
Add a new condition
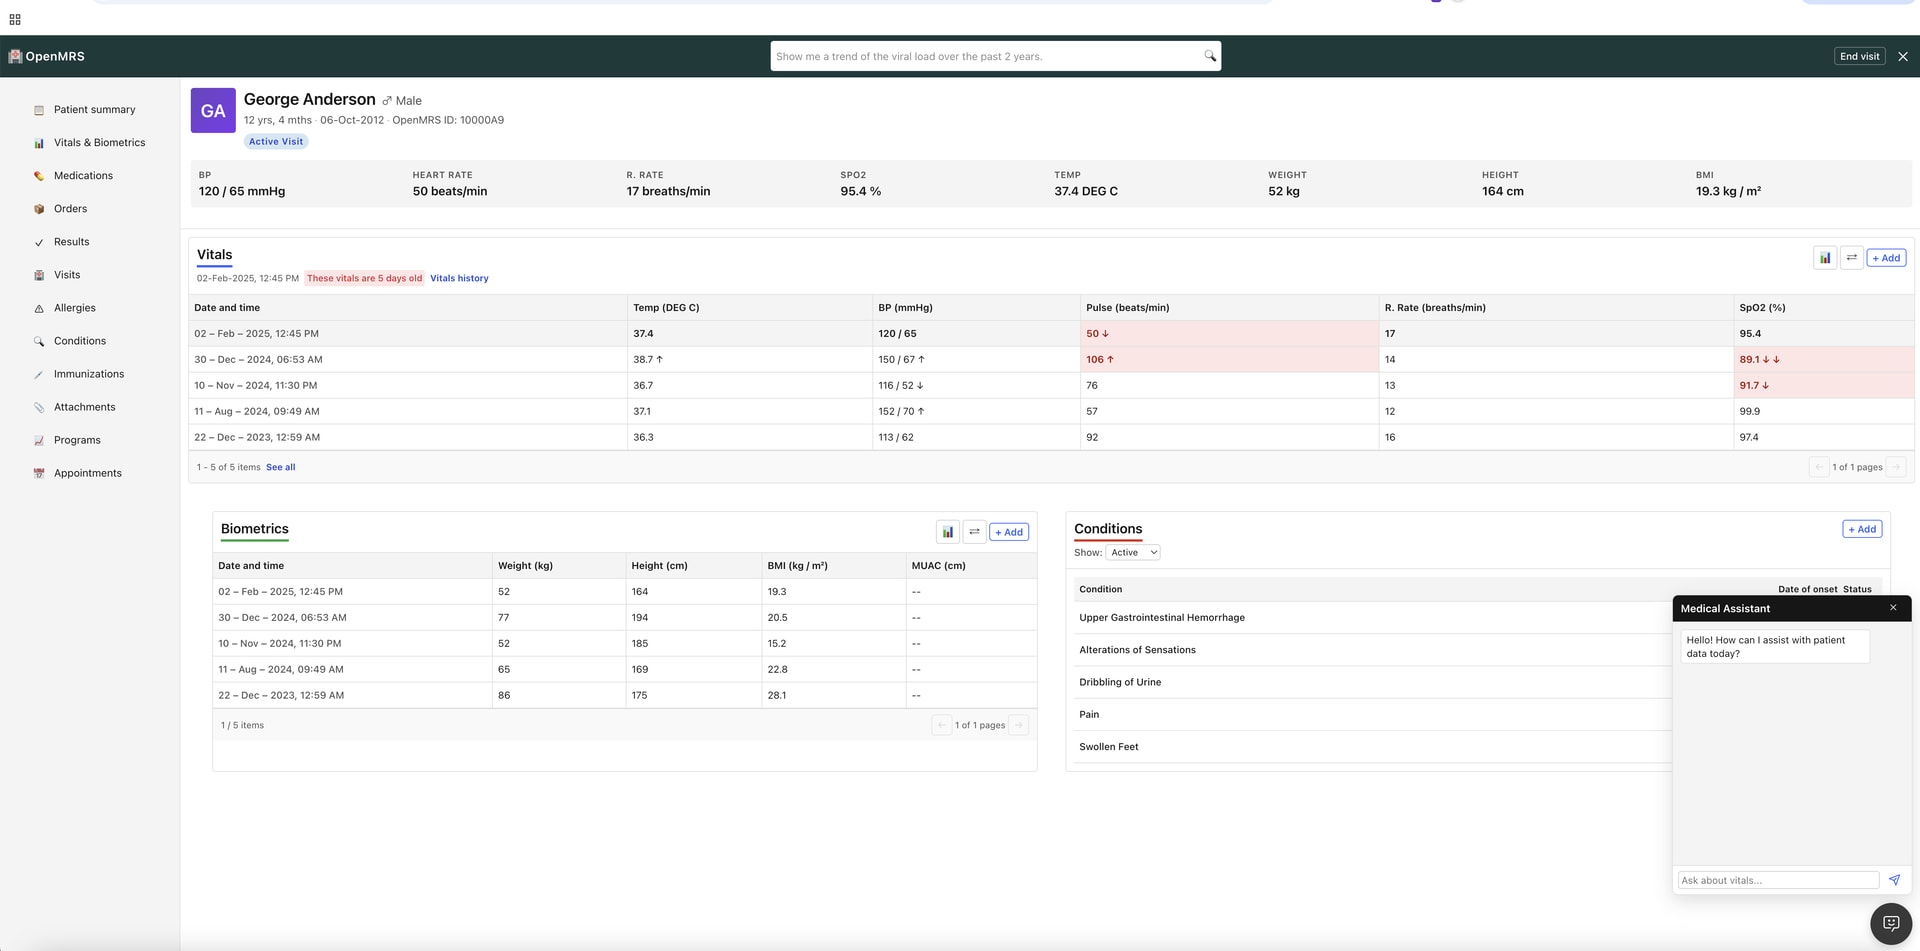tap(1861, 529)
